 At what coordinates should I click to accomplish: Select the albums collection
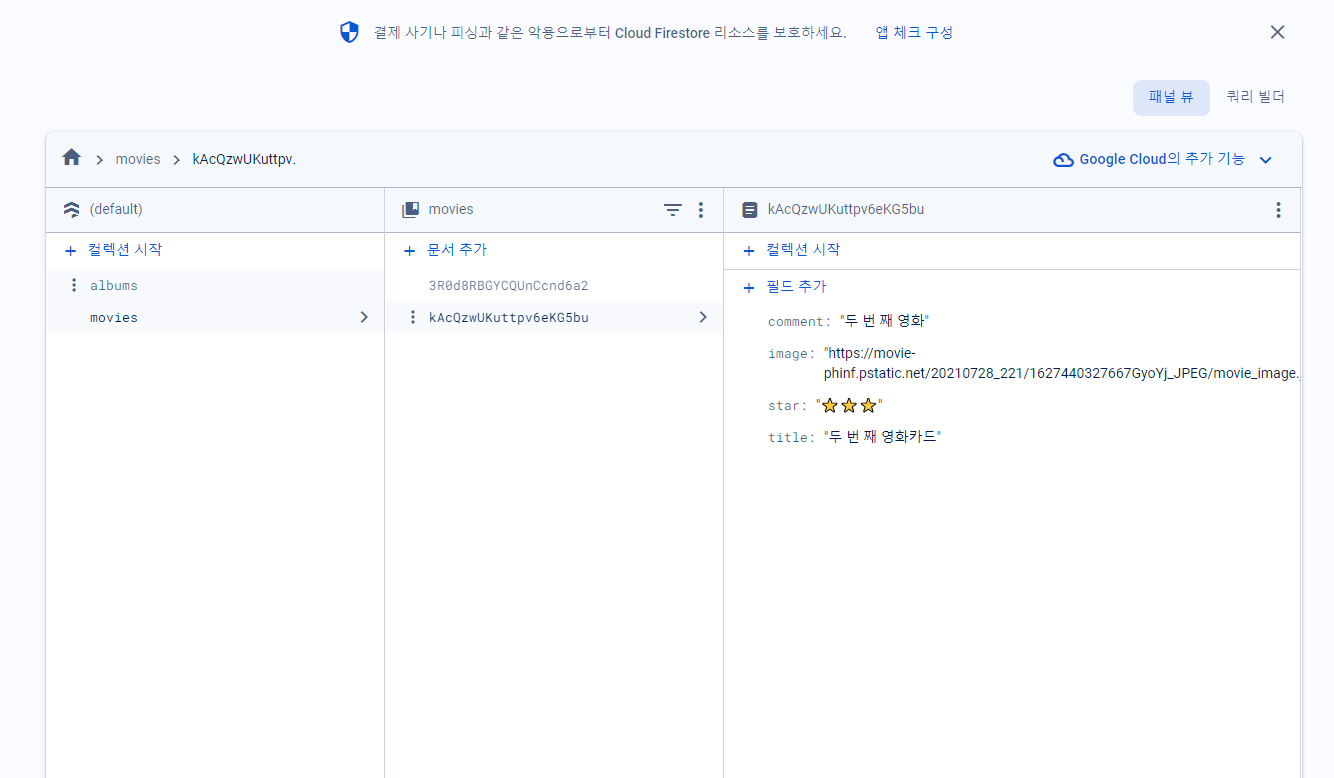pos(114,286)
